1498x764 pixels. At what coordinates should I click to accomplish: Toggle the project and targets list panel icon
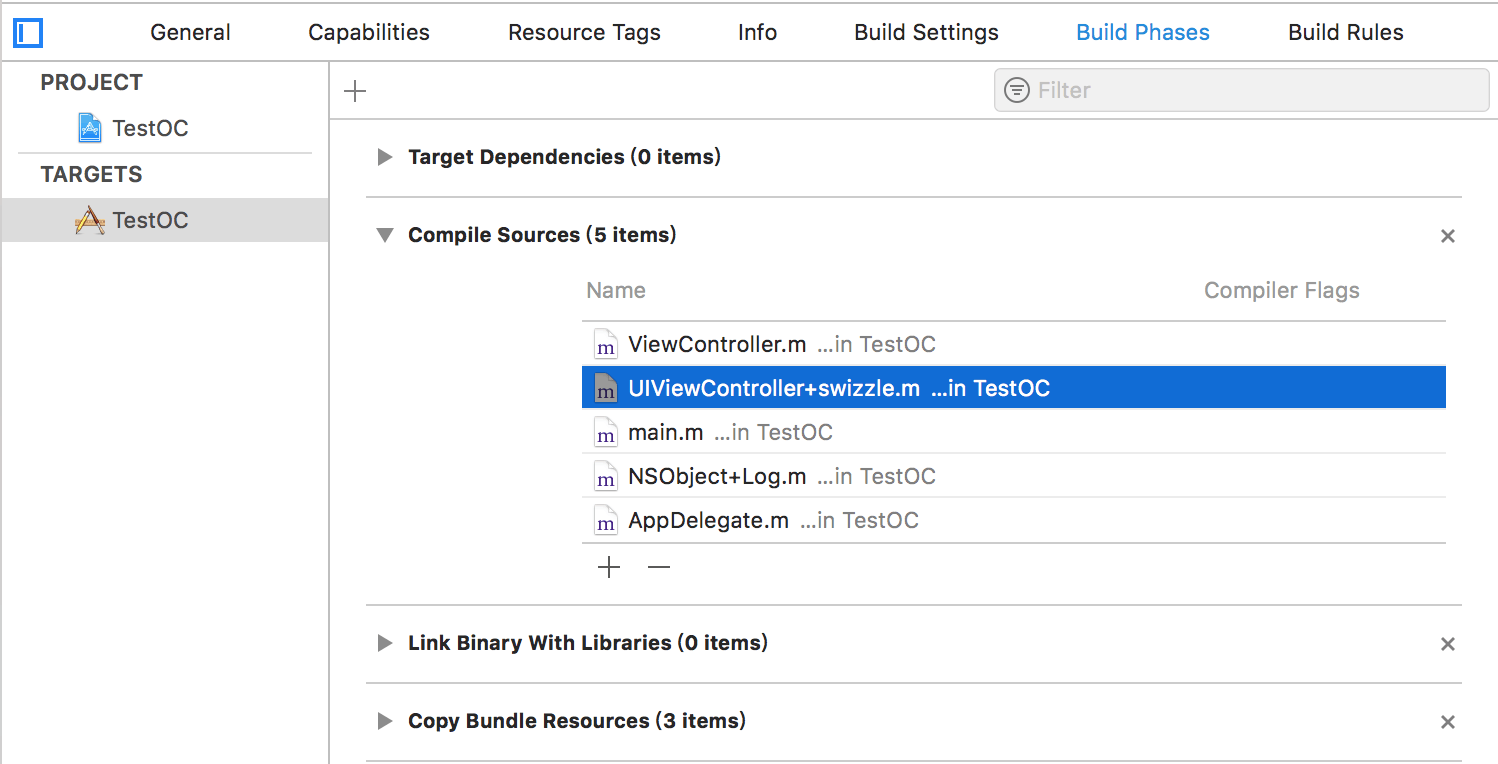28,33
